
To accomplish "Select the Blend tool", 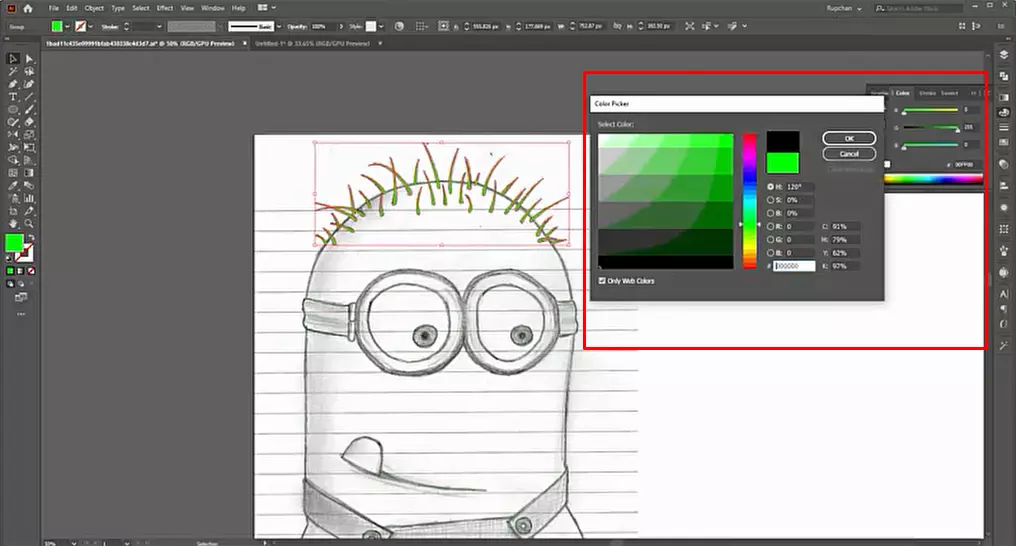I will [29, 185].
